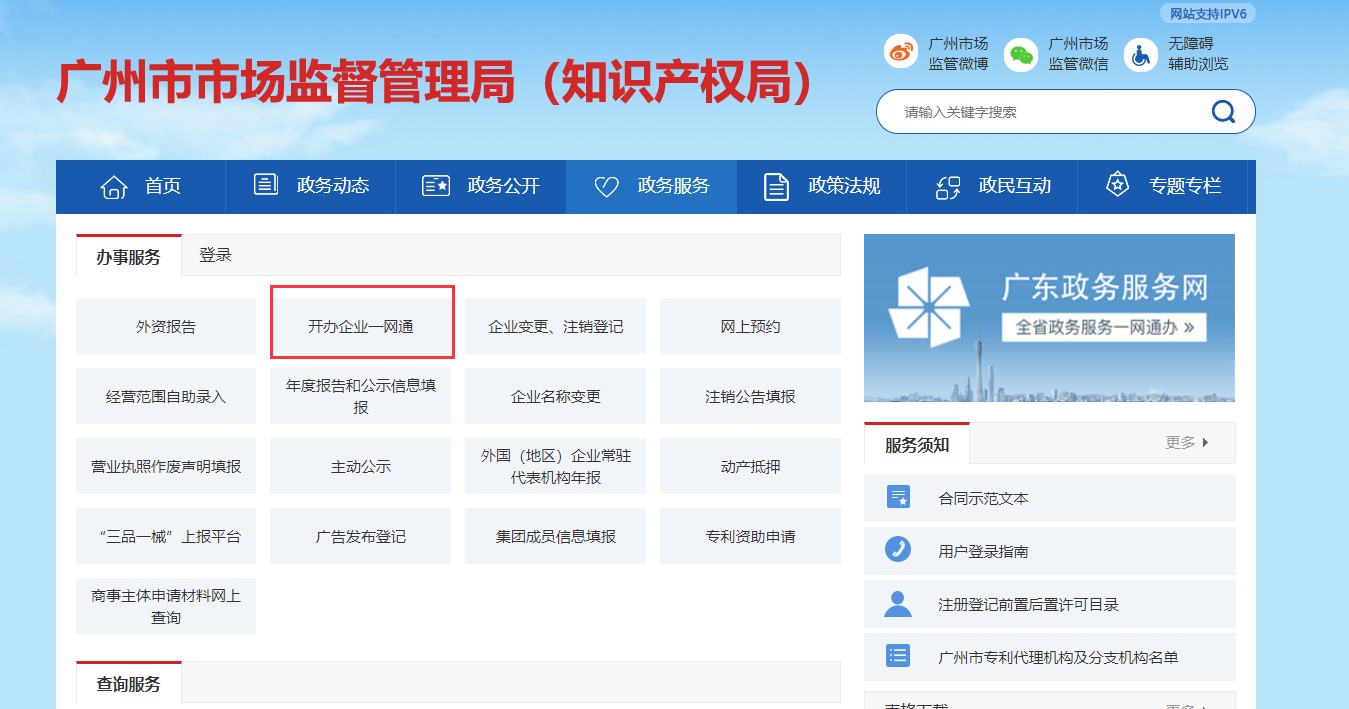Click the exchange icon beside 政民互动
Screen dimensions: 1349x709
[x=948, y=186]
